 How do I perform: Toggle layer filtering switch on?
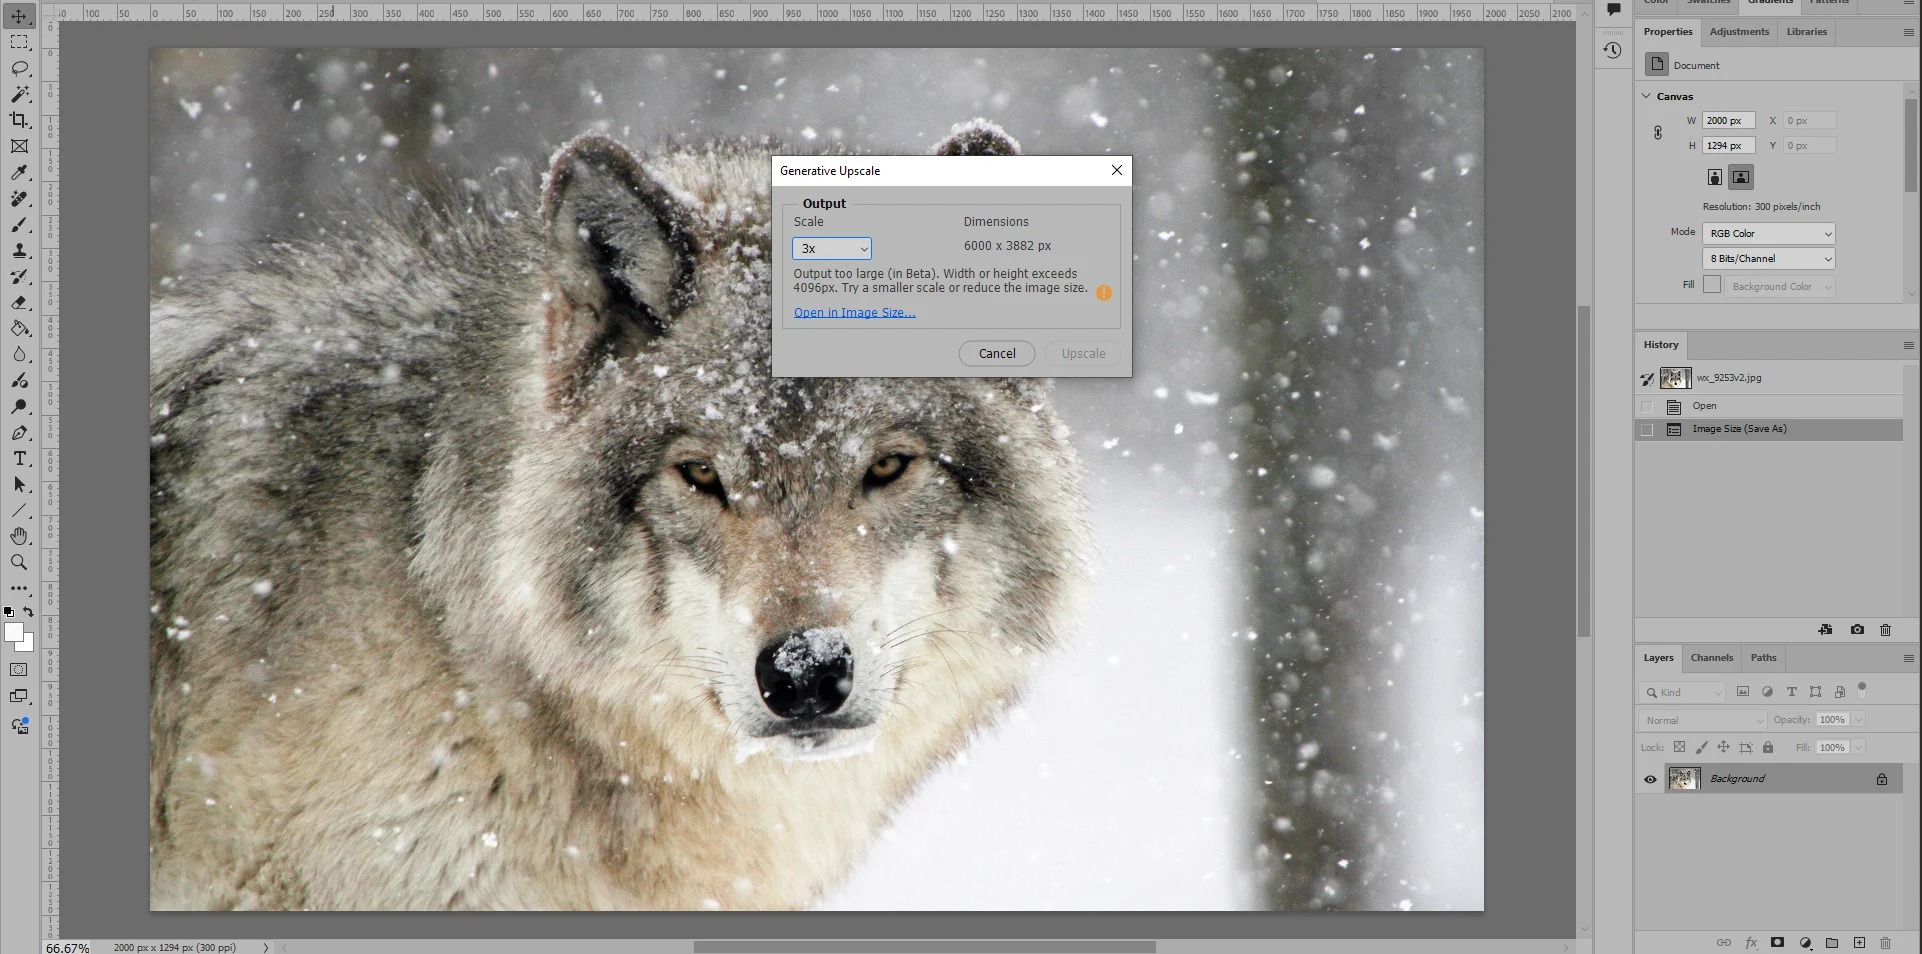[1862, 690]
